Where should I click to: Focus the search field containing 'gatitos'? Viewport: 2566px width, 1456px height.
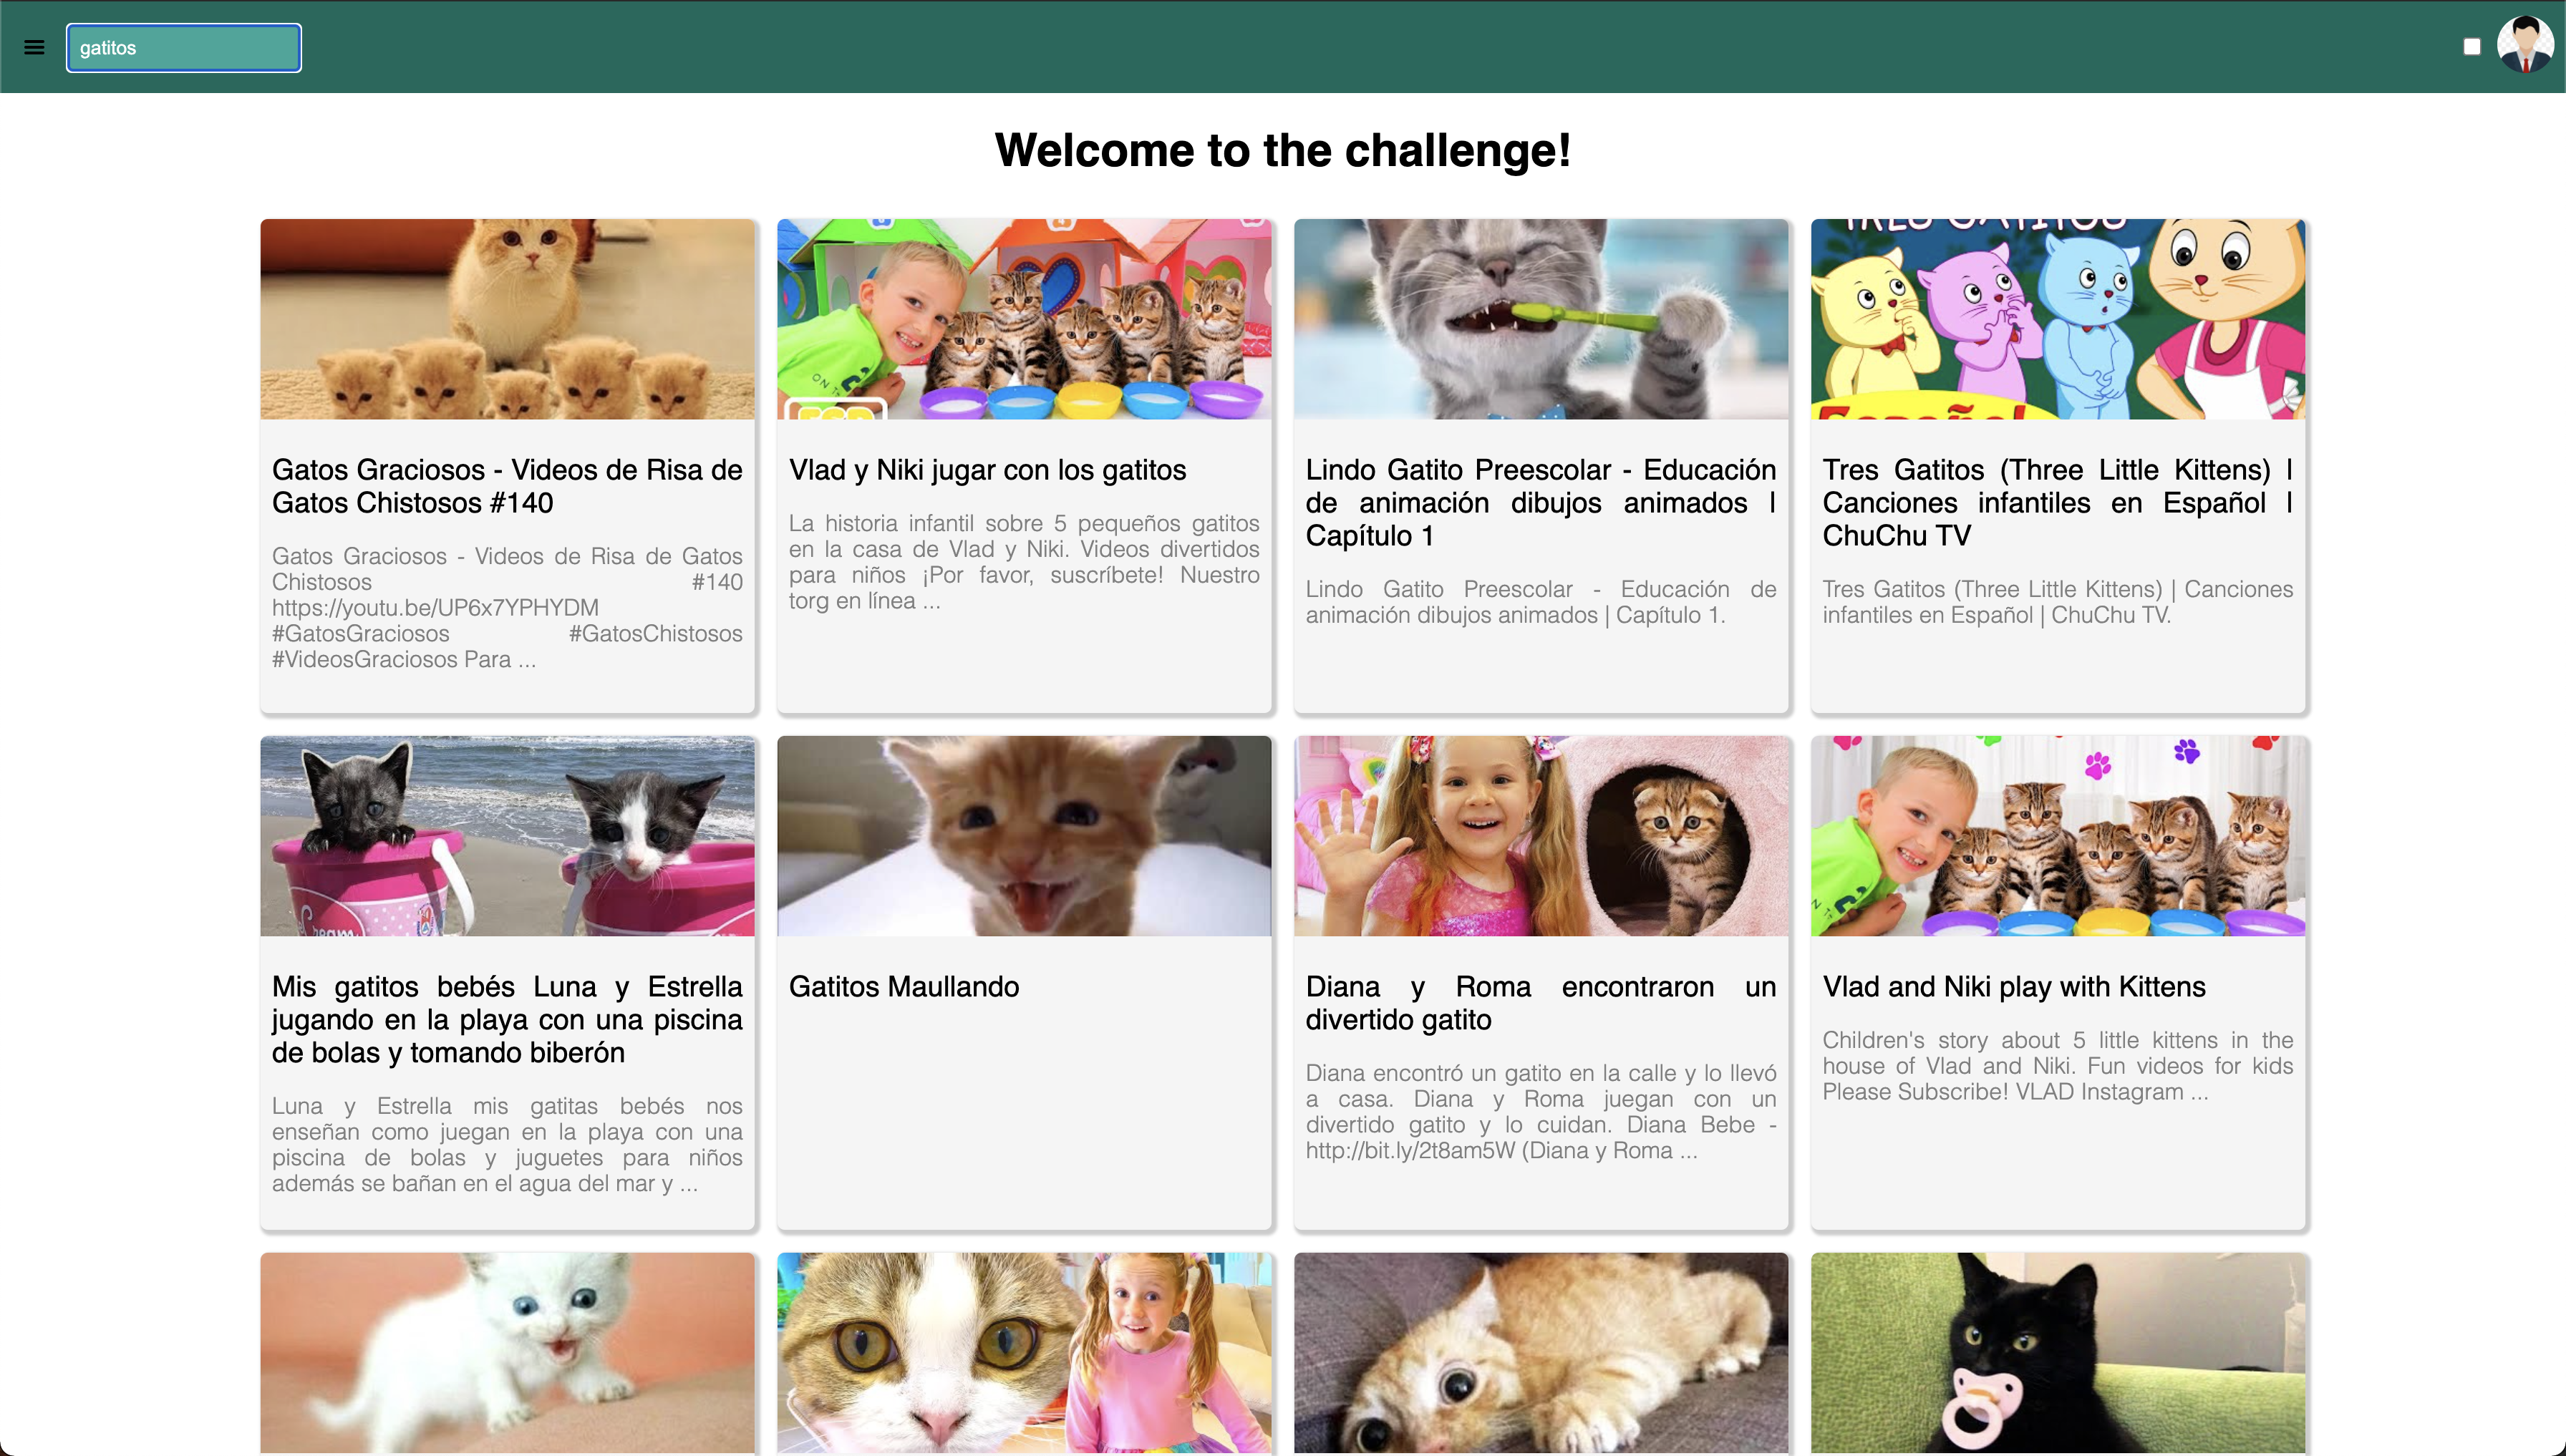(x=184, y=47)
